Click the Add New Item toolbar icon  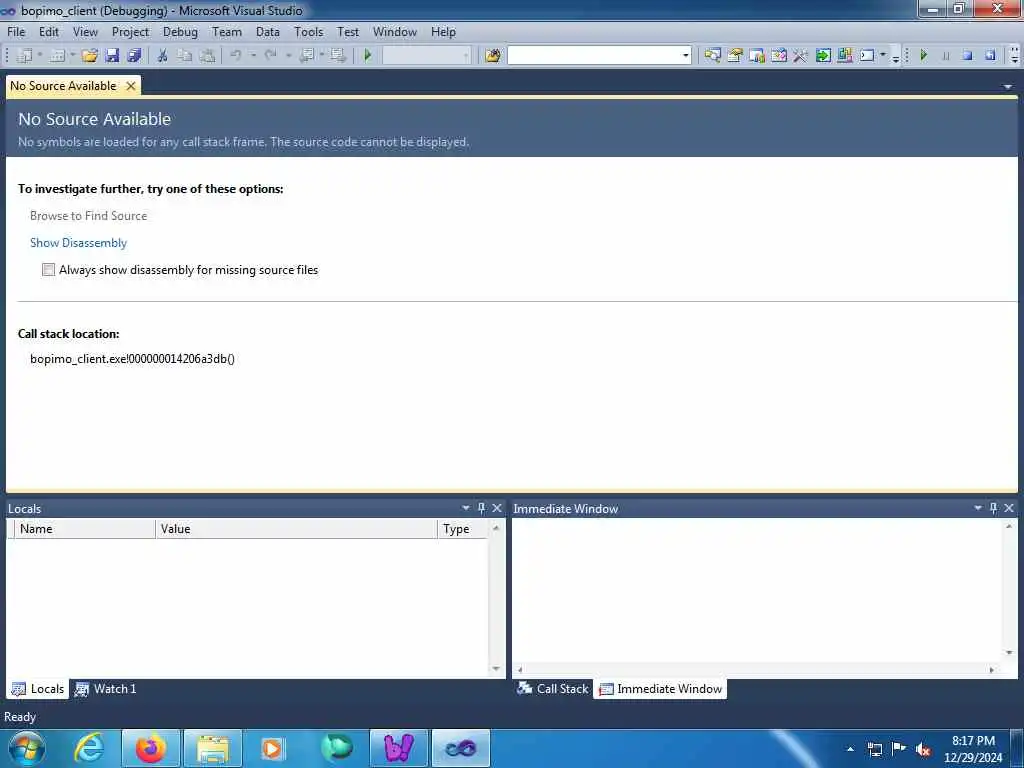click(x=57, y=56)
